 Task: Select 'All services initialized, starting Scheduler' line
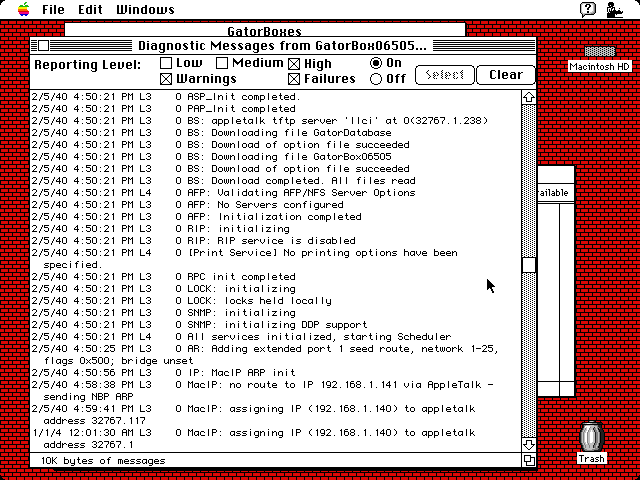point(276,337)
